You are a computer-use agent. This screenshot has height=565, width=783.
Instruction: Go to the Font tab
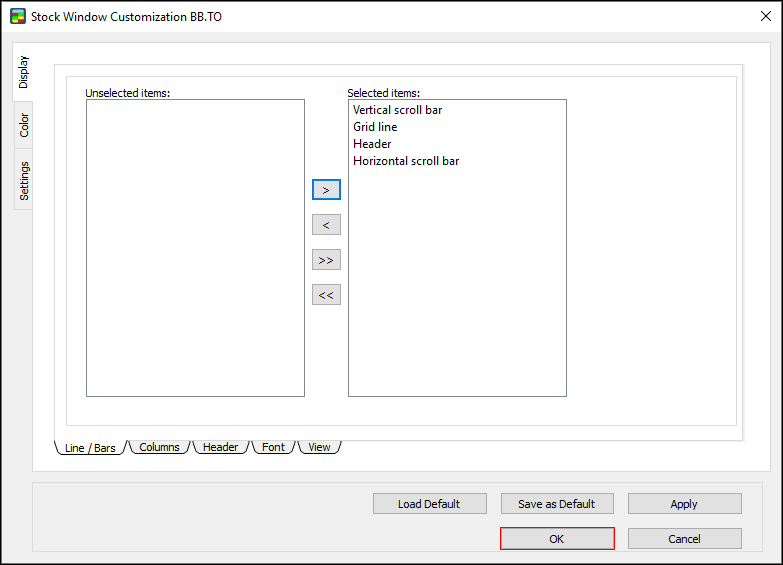tap(273, 447)
